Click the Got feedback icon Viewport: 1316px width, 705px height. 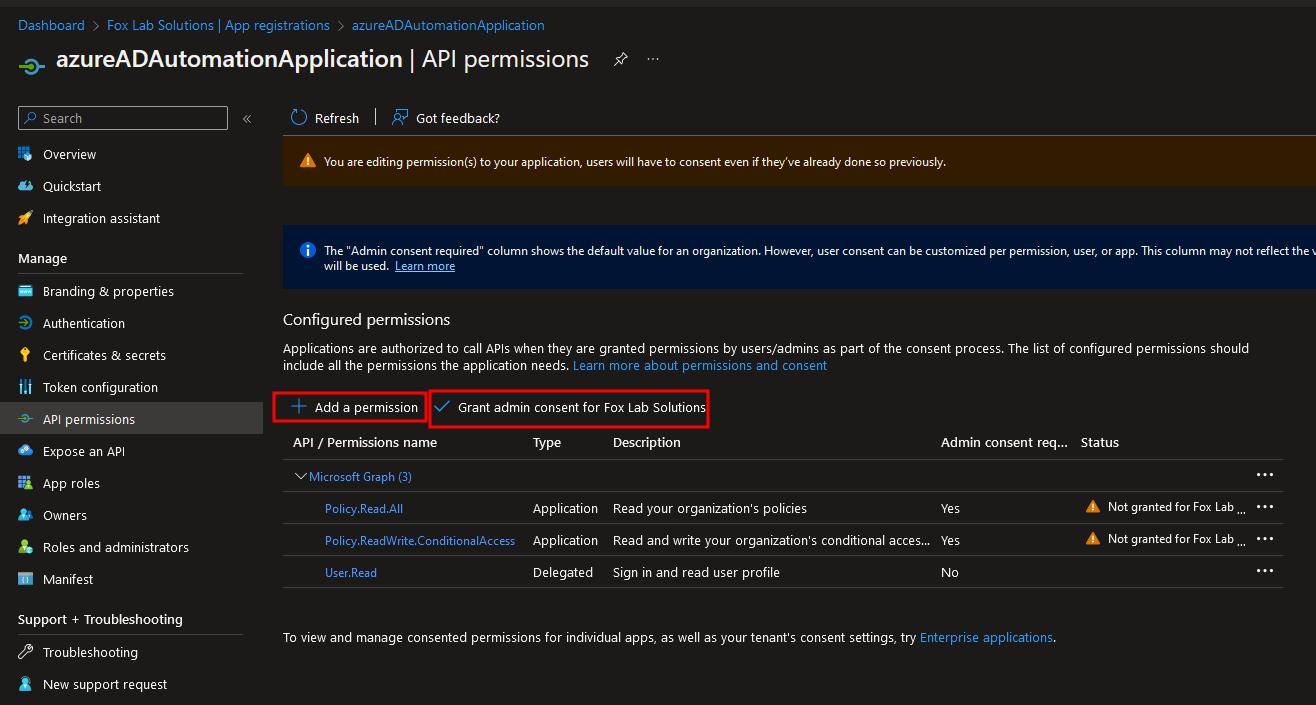click(x=400, y=118)
